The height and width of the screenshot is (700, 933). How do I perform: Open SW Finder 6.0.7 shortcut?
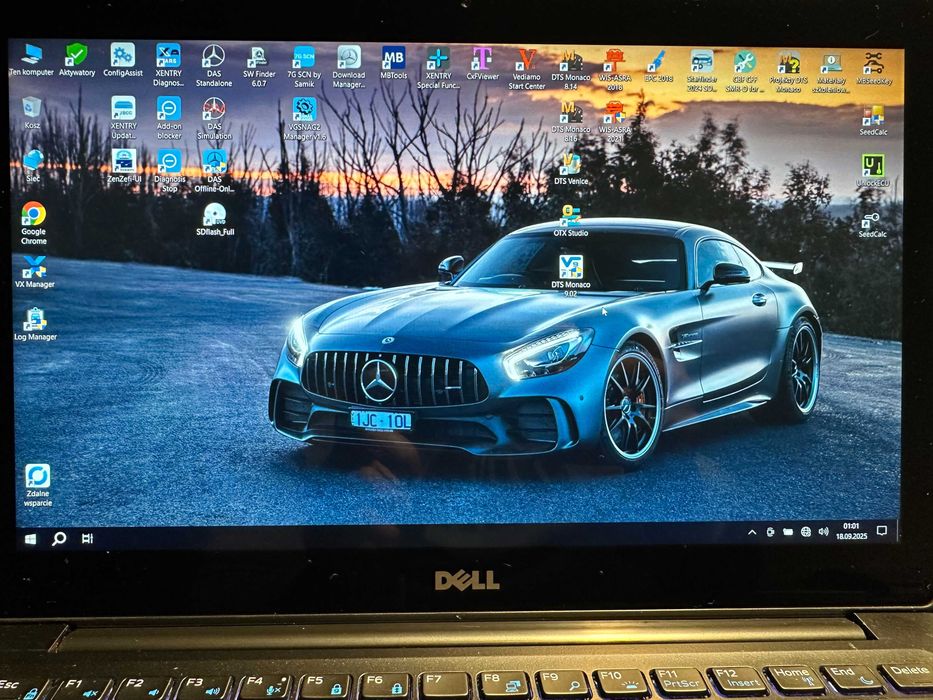[x=259, y=65]
